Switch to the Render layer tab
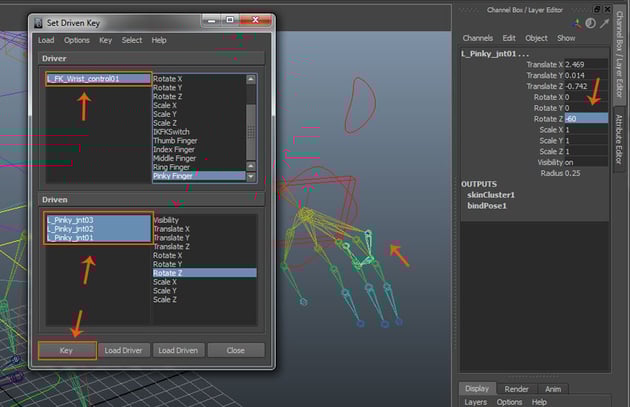The image size is (630, 407). pyautogui.click(x=516, y=389)
